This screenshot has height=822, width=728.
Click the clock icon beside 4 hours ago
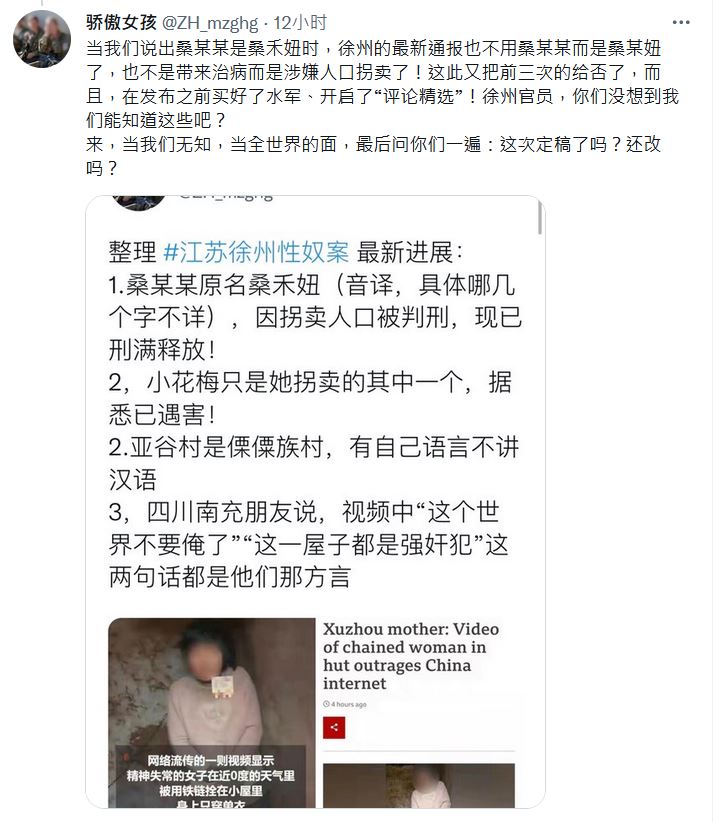click(326, 704)
